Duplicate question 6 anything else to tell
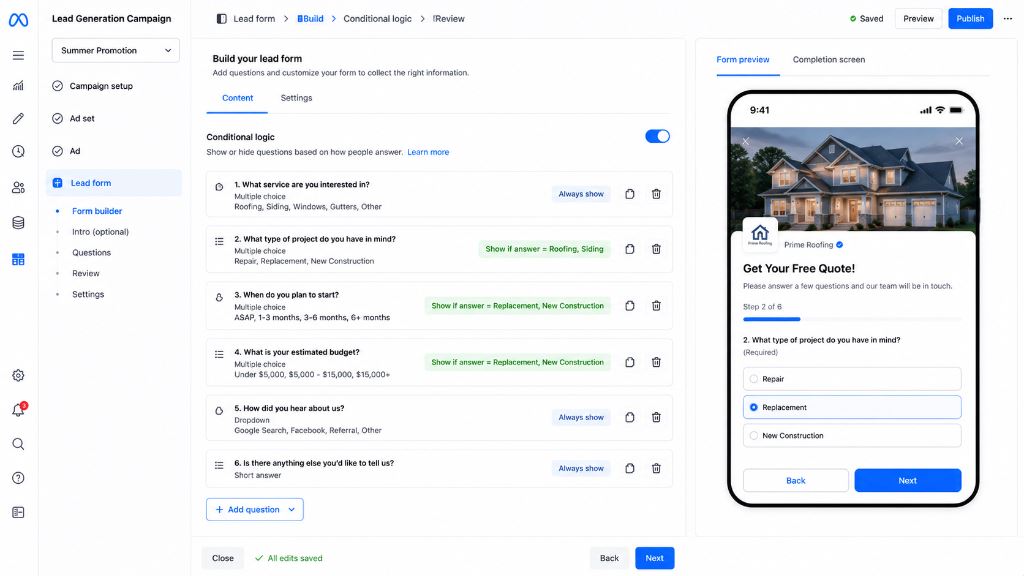This screenshot has height=576, width=1024. (x=630, y=468)
